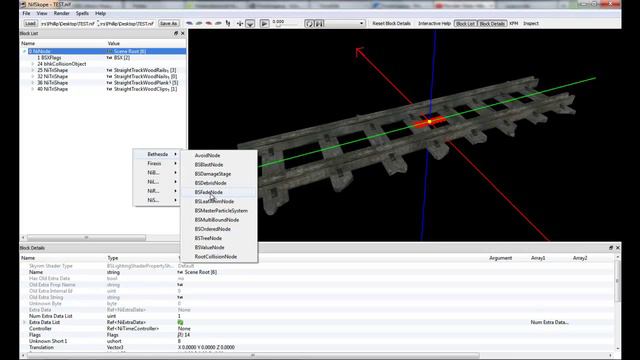Open the File menu
640x360 pixels.
tap(26, 13)
